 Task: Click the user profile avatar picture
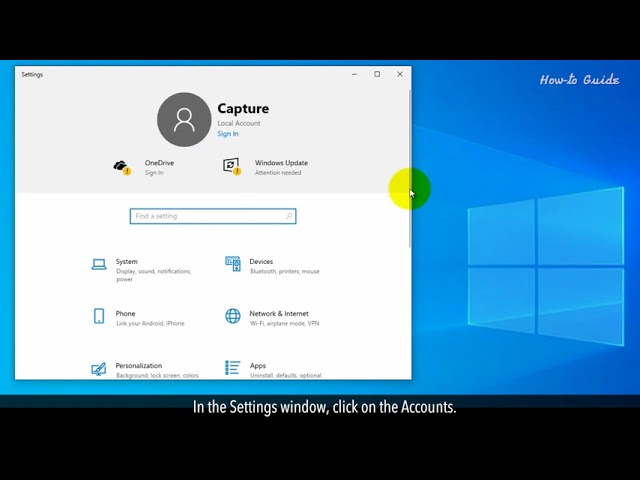[184, 120]
